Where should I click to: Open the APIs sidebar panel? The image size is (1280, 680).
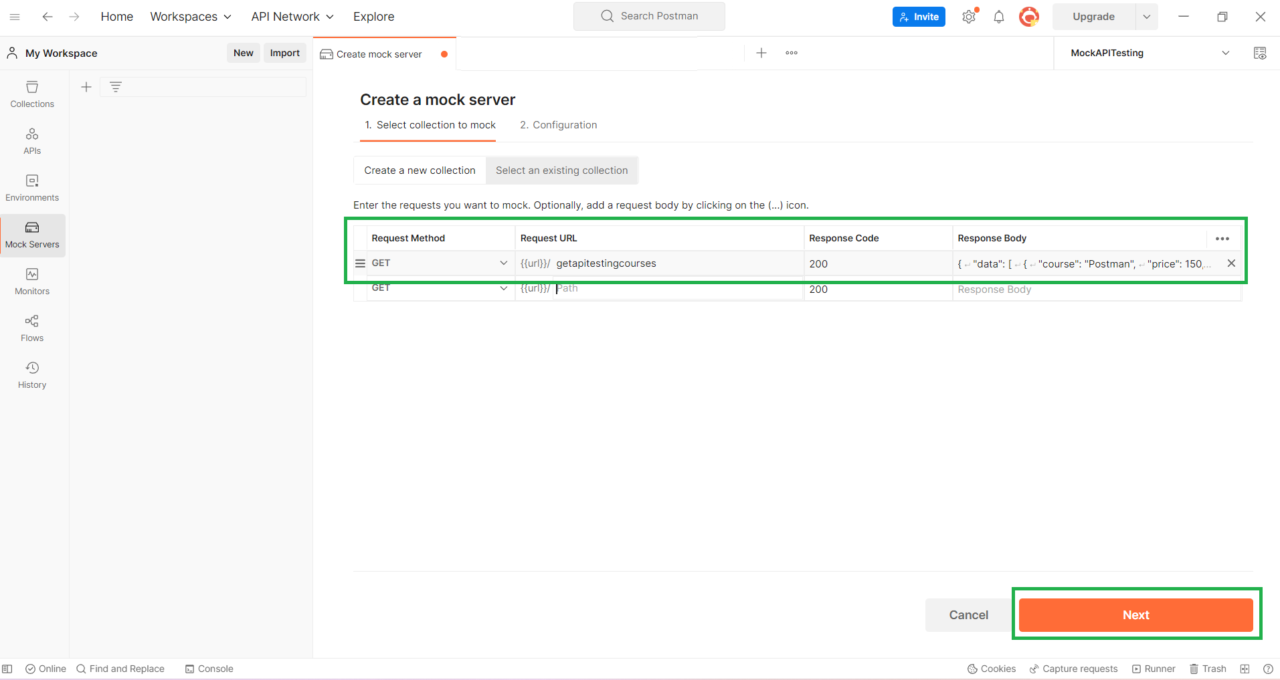(31, 142)
